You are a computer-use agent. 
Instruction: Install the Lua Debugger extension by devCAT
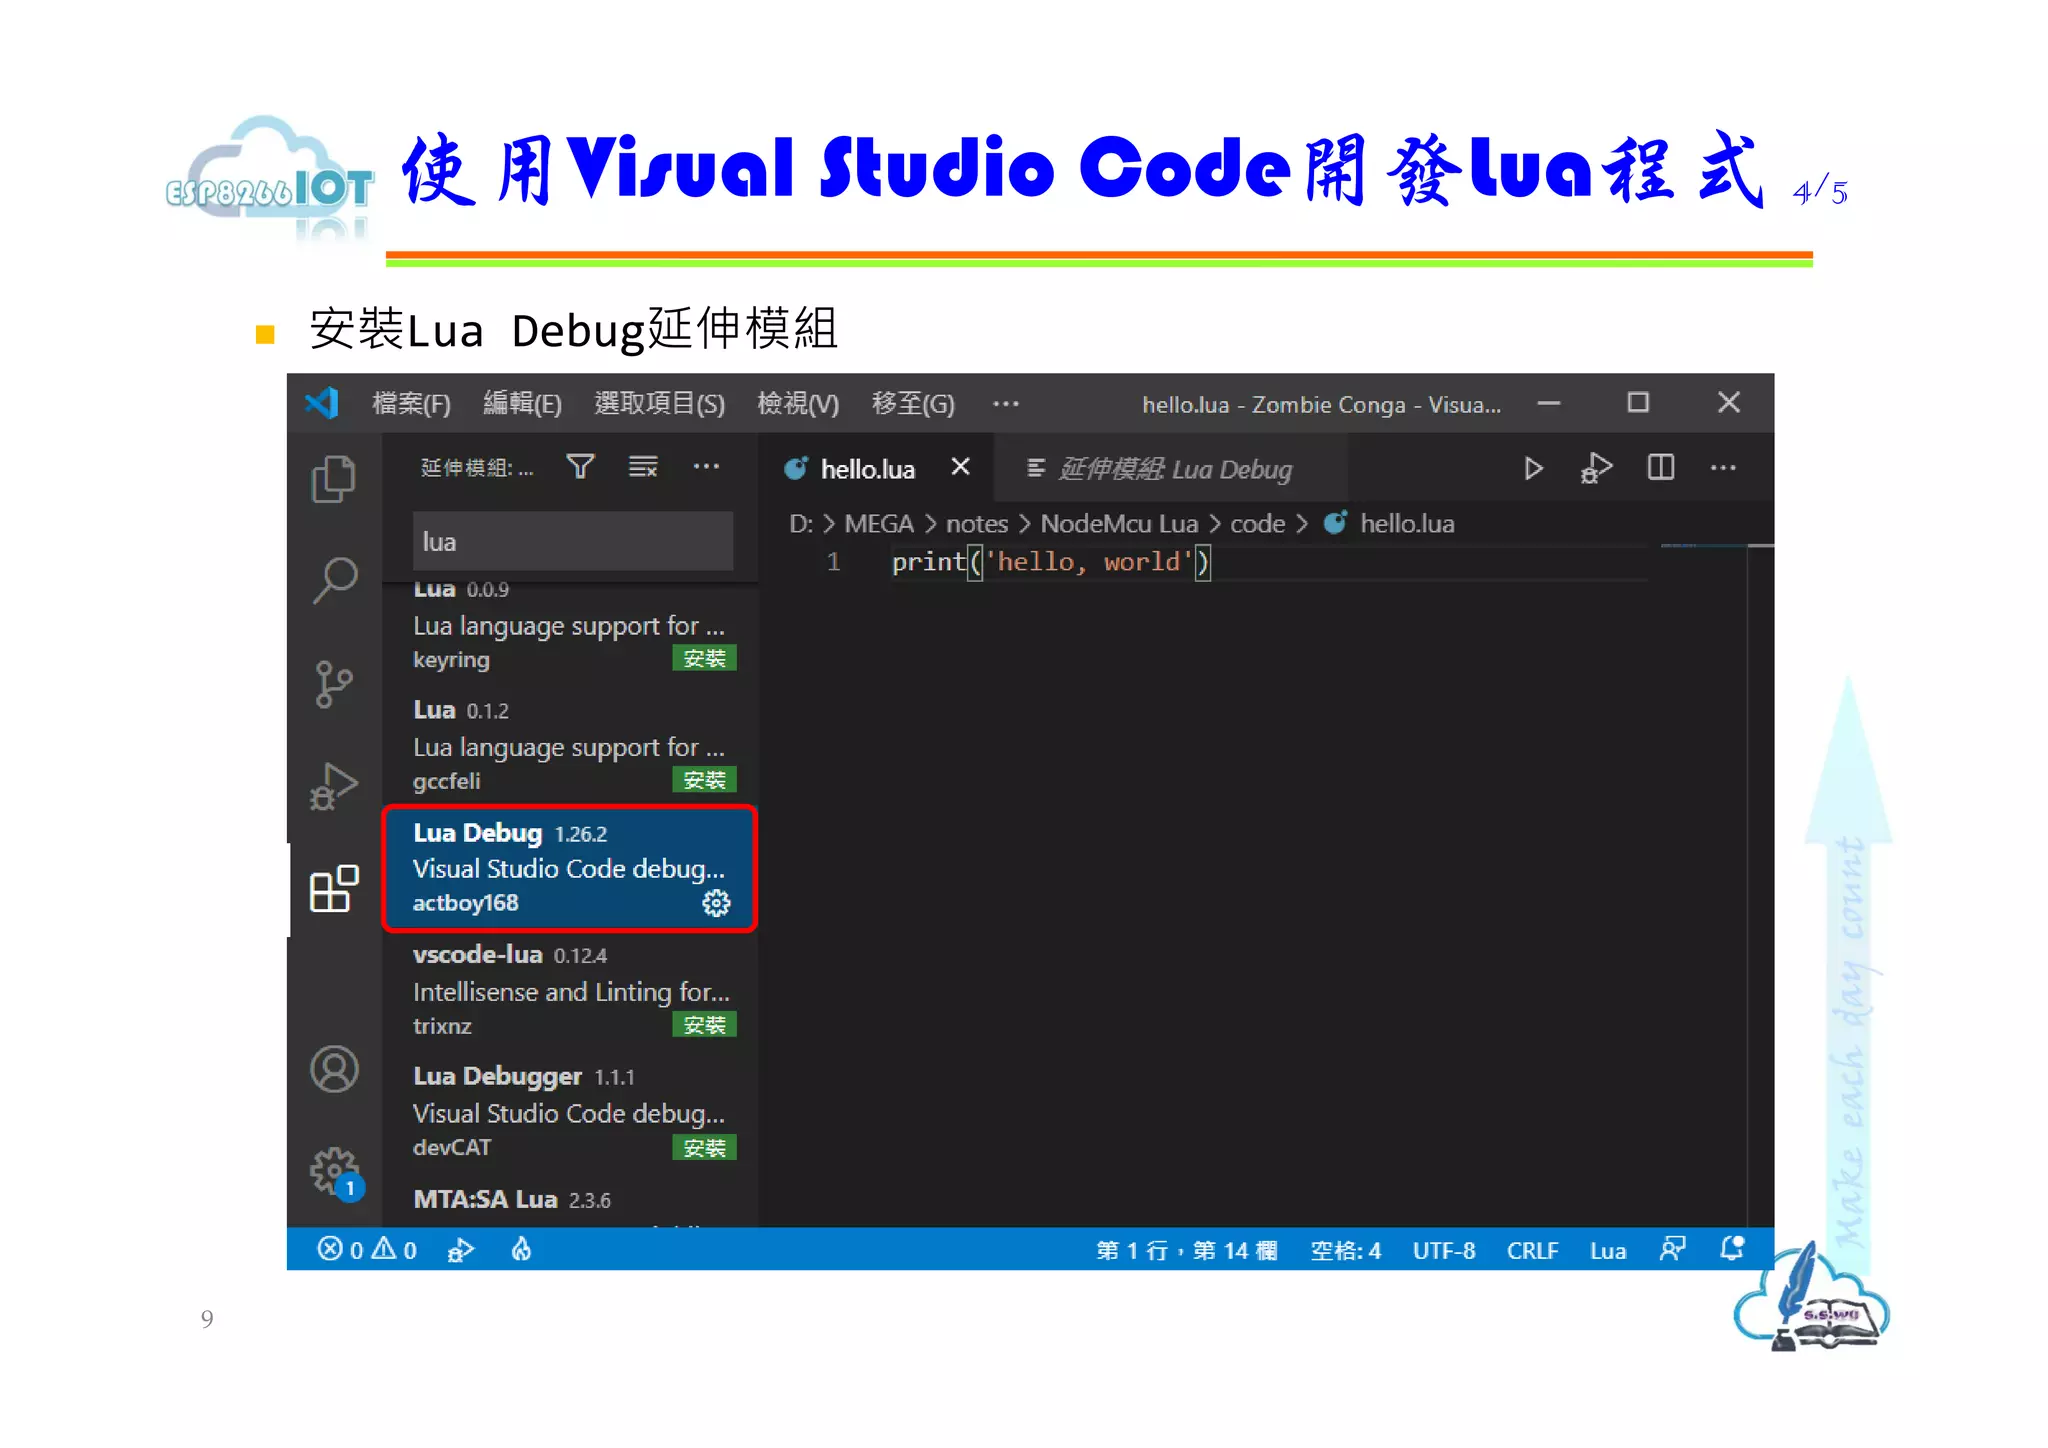(x=704, y=1148)
